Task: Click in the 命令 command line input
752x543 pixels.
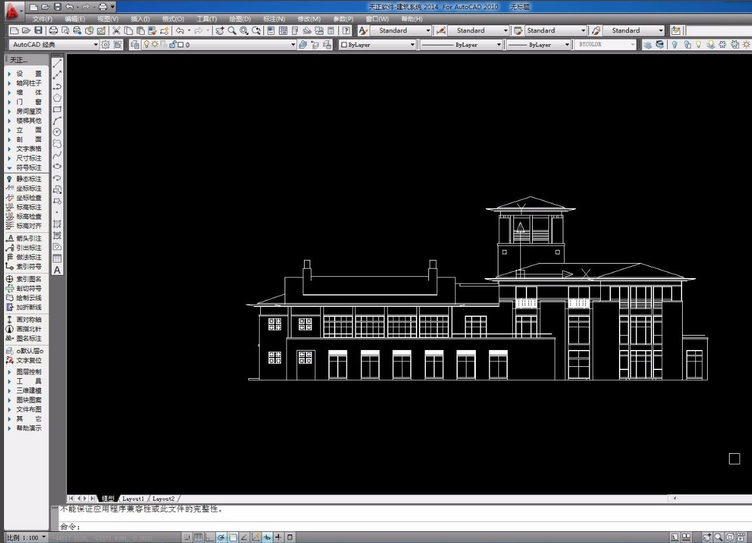Action: coord(405,527)
